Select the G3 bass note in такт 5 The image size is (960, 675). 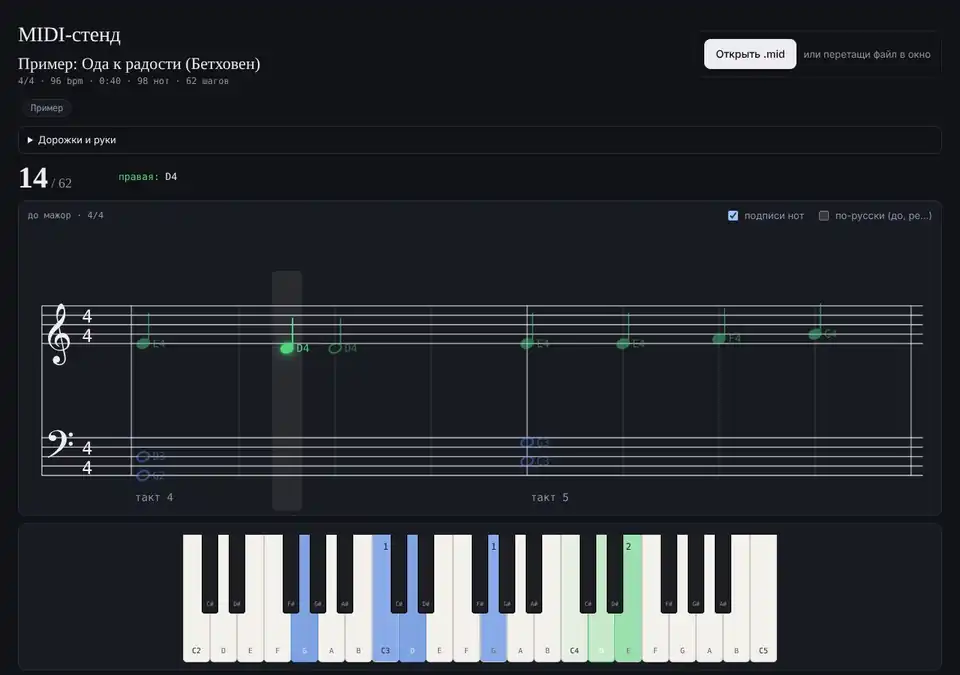527,442
